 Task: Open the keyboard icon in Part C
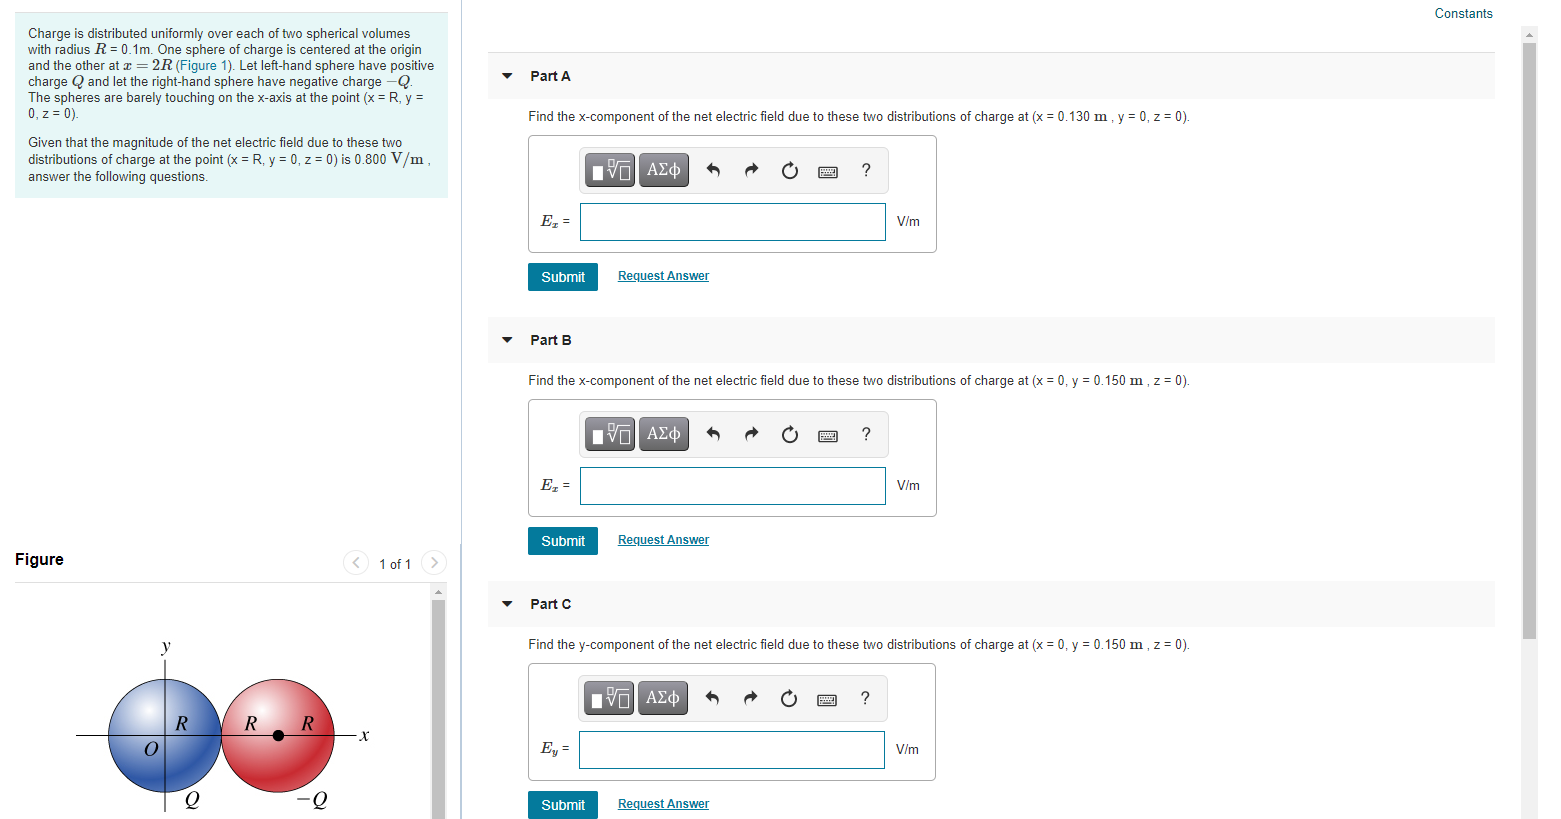[x=826, y=698]
